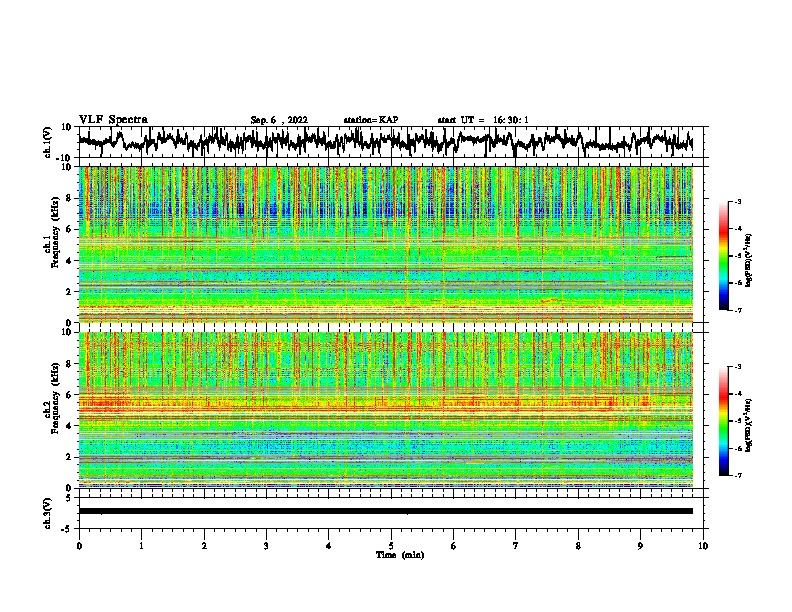The height and width of the screenshot is (612, 792).
Task: Click the "-5" tick on ch.3(V) axis
Action: (x=67, y=529)
